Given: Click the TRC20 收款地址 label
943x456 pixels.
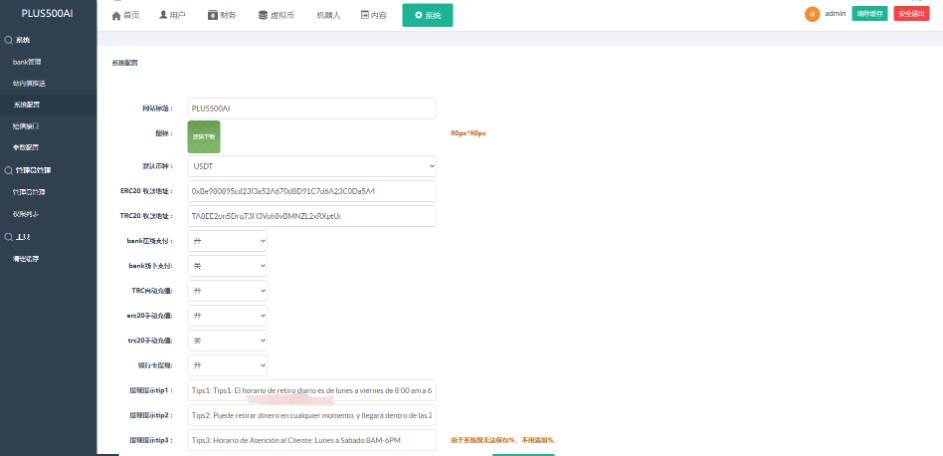Looking at the screenshot, I should [x=147, y=216].
